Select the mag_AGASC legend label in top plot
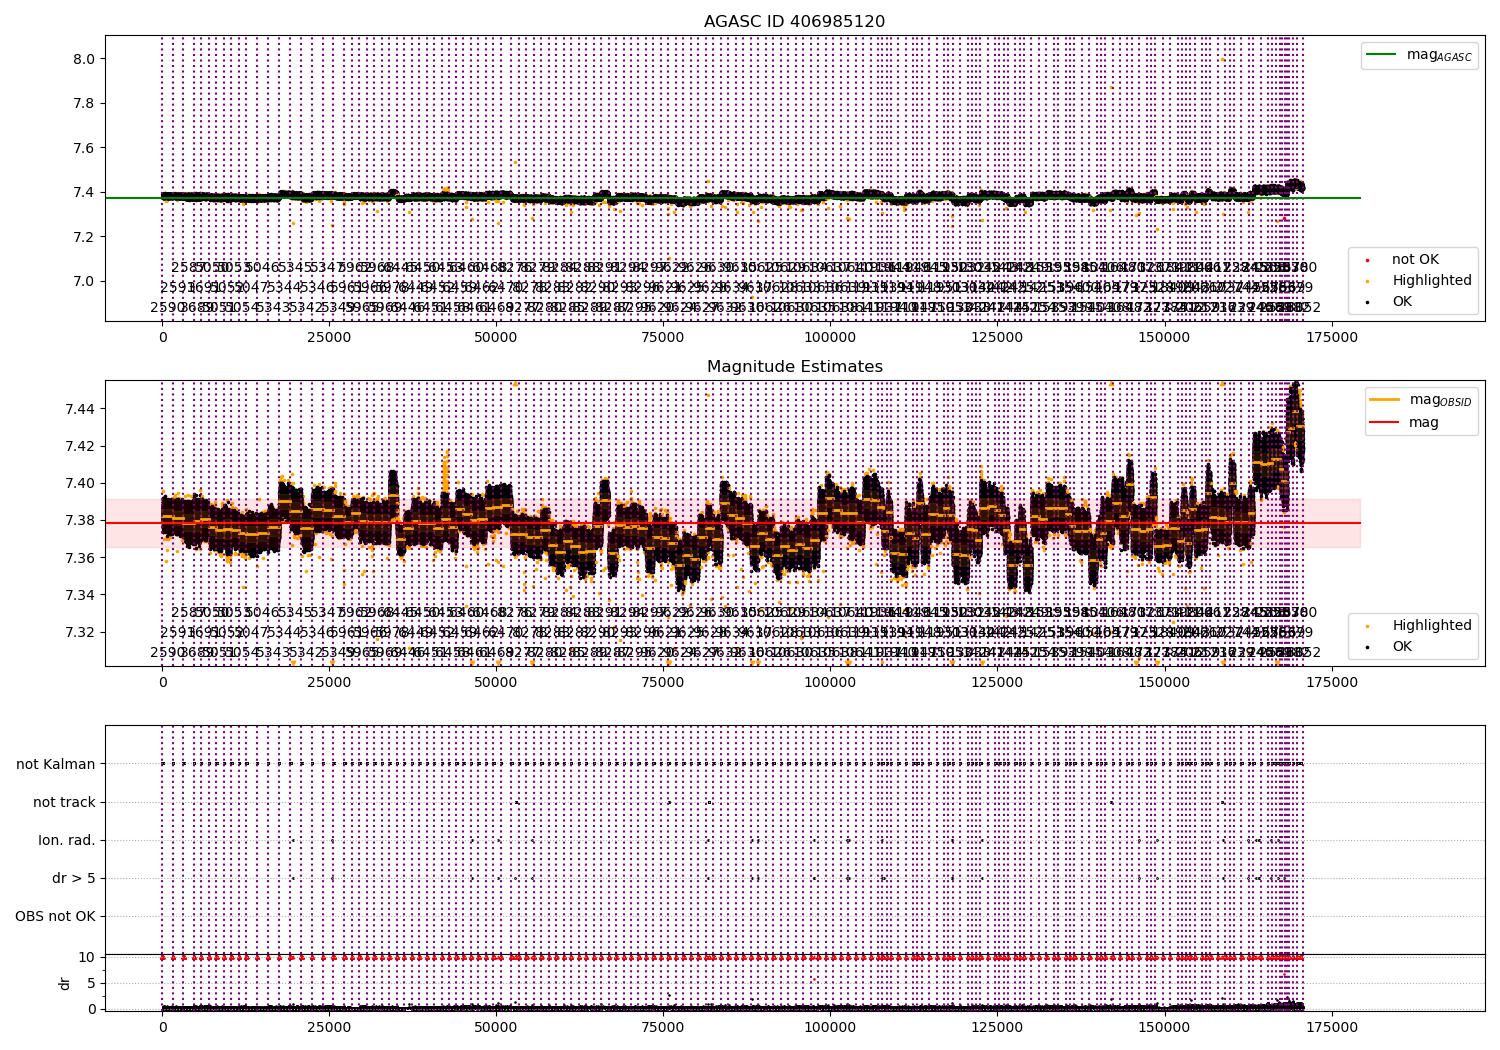Viewport: 1500px width, 1050px height. [1439, 55]
